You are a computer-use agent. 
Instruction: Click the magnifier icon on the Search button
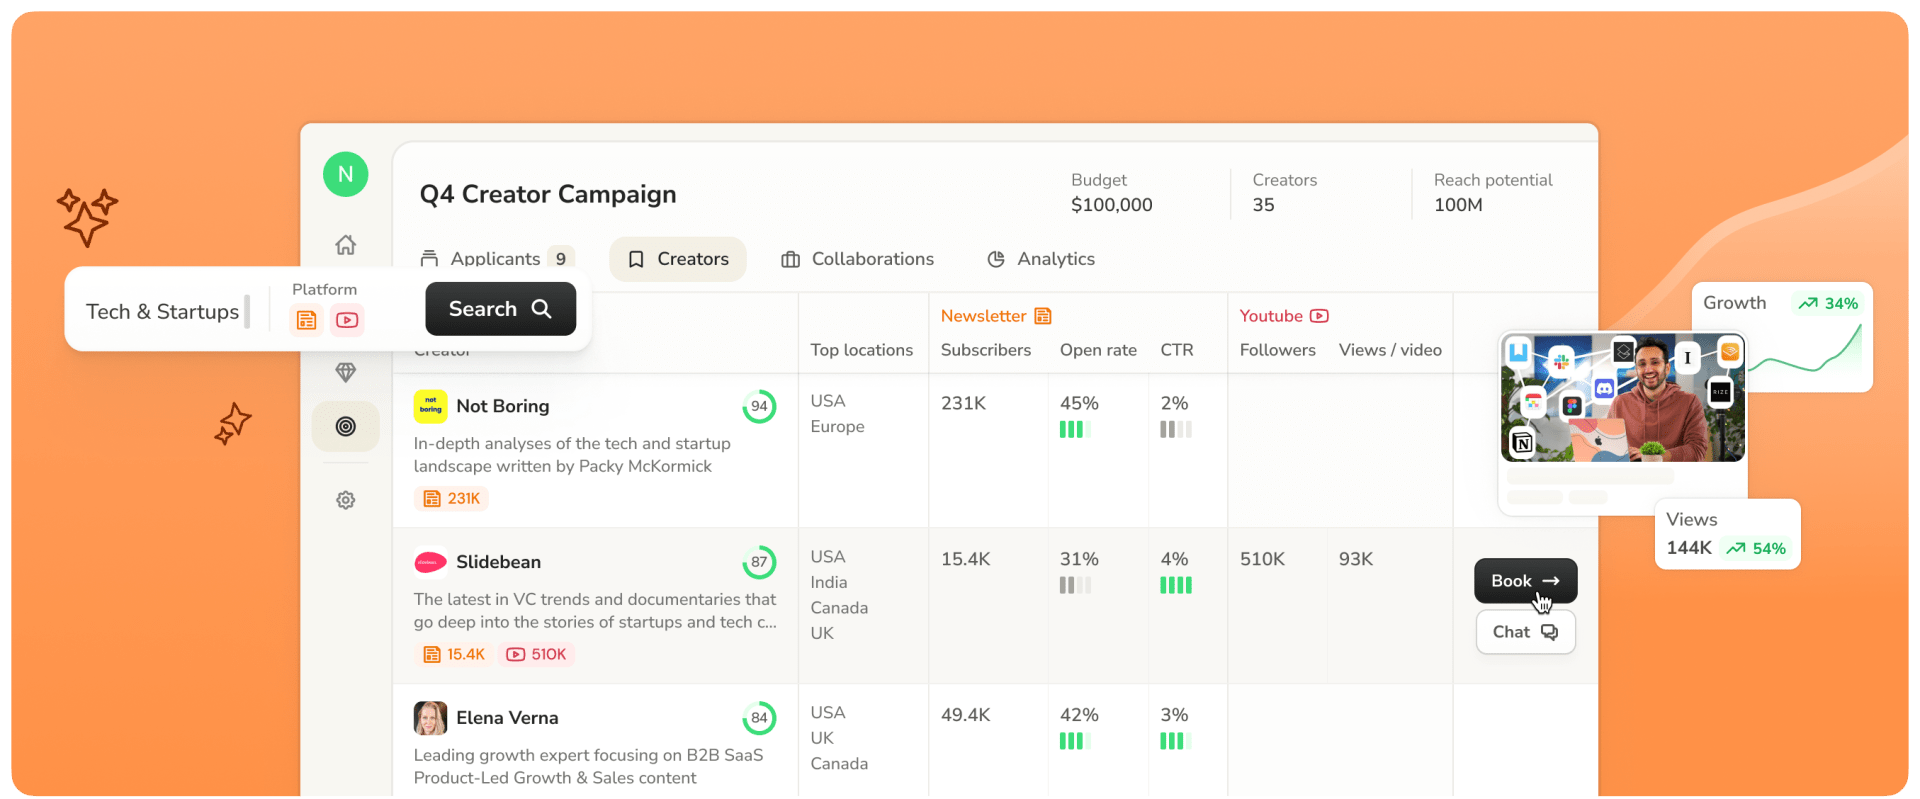(542, 309)
